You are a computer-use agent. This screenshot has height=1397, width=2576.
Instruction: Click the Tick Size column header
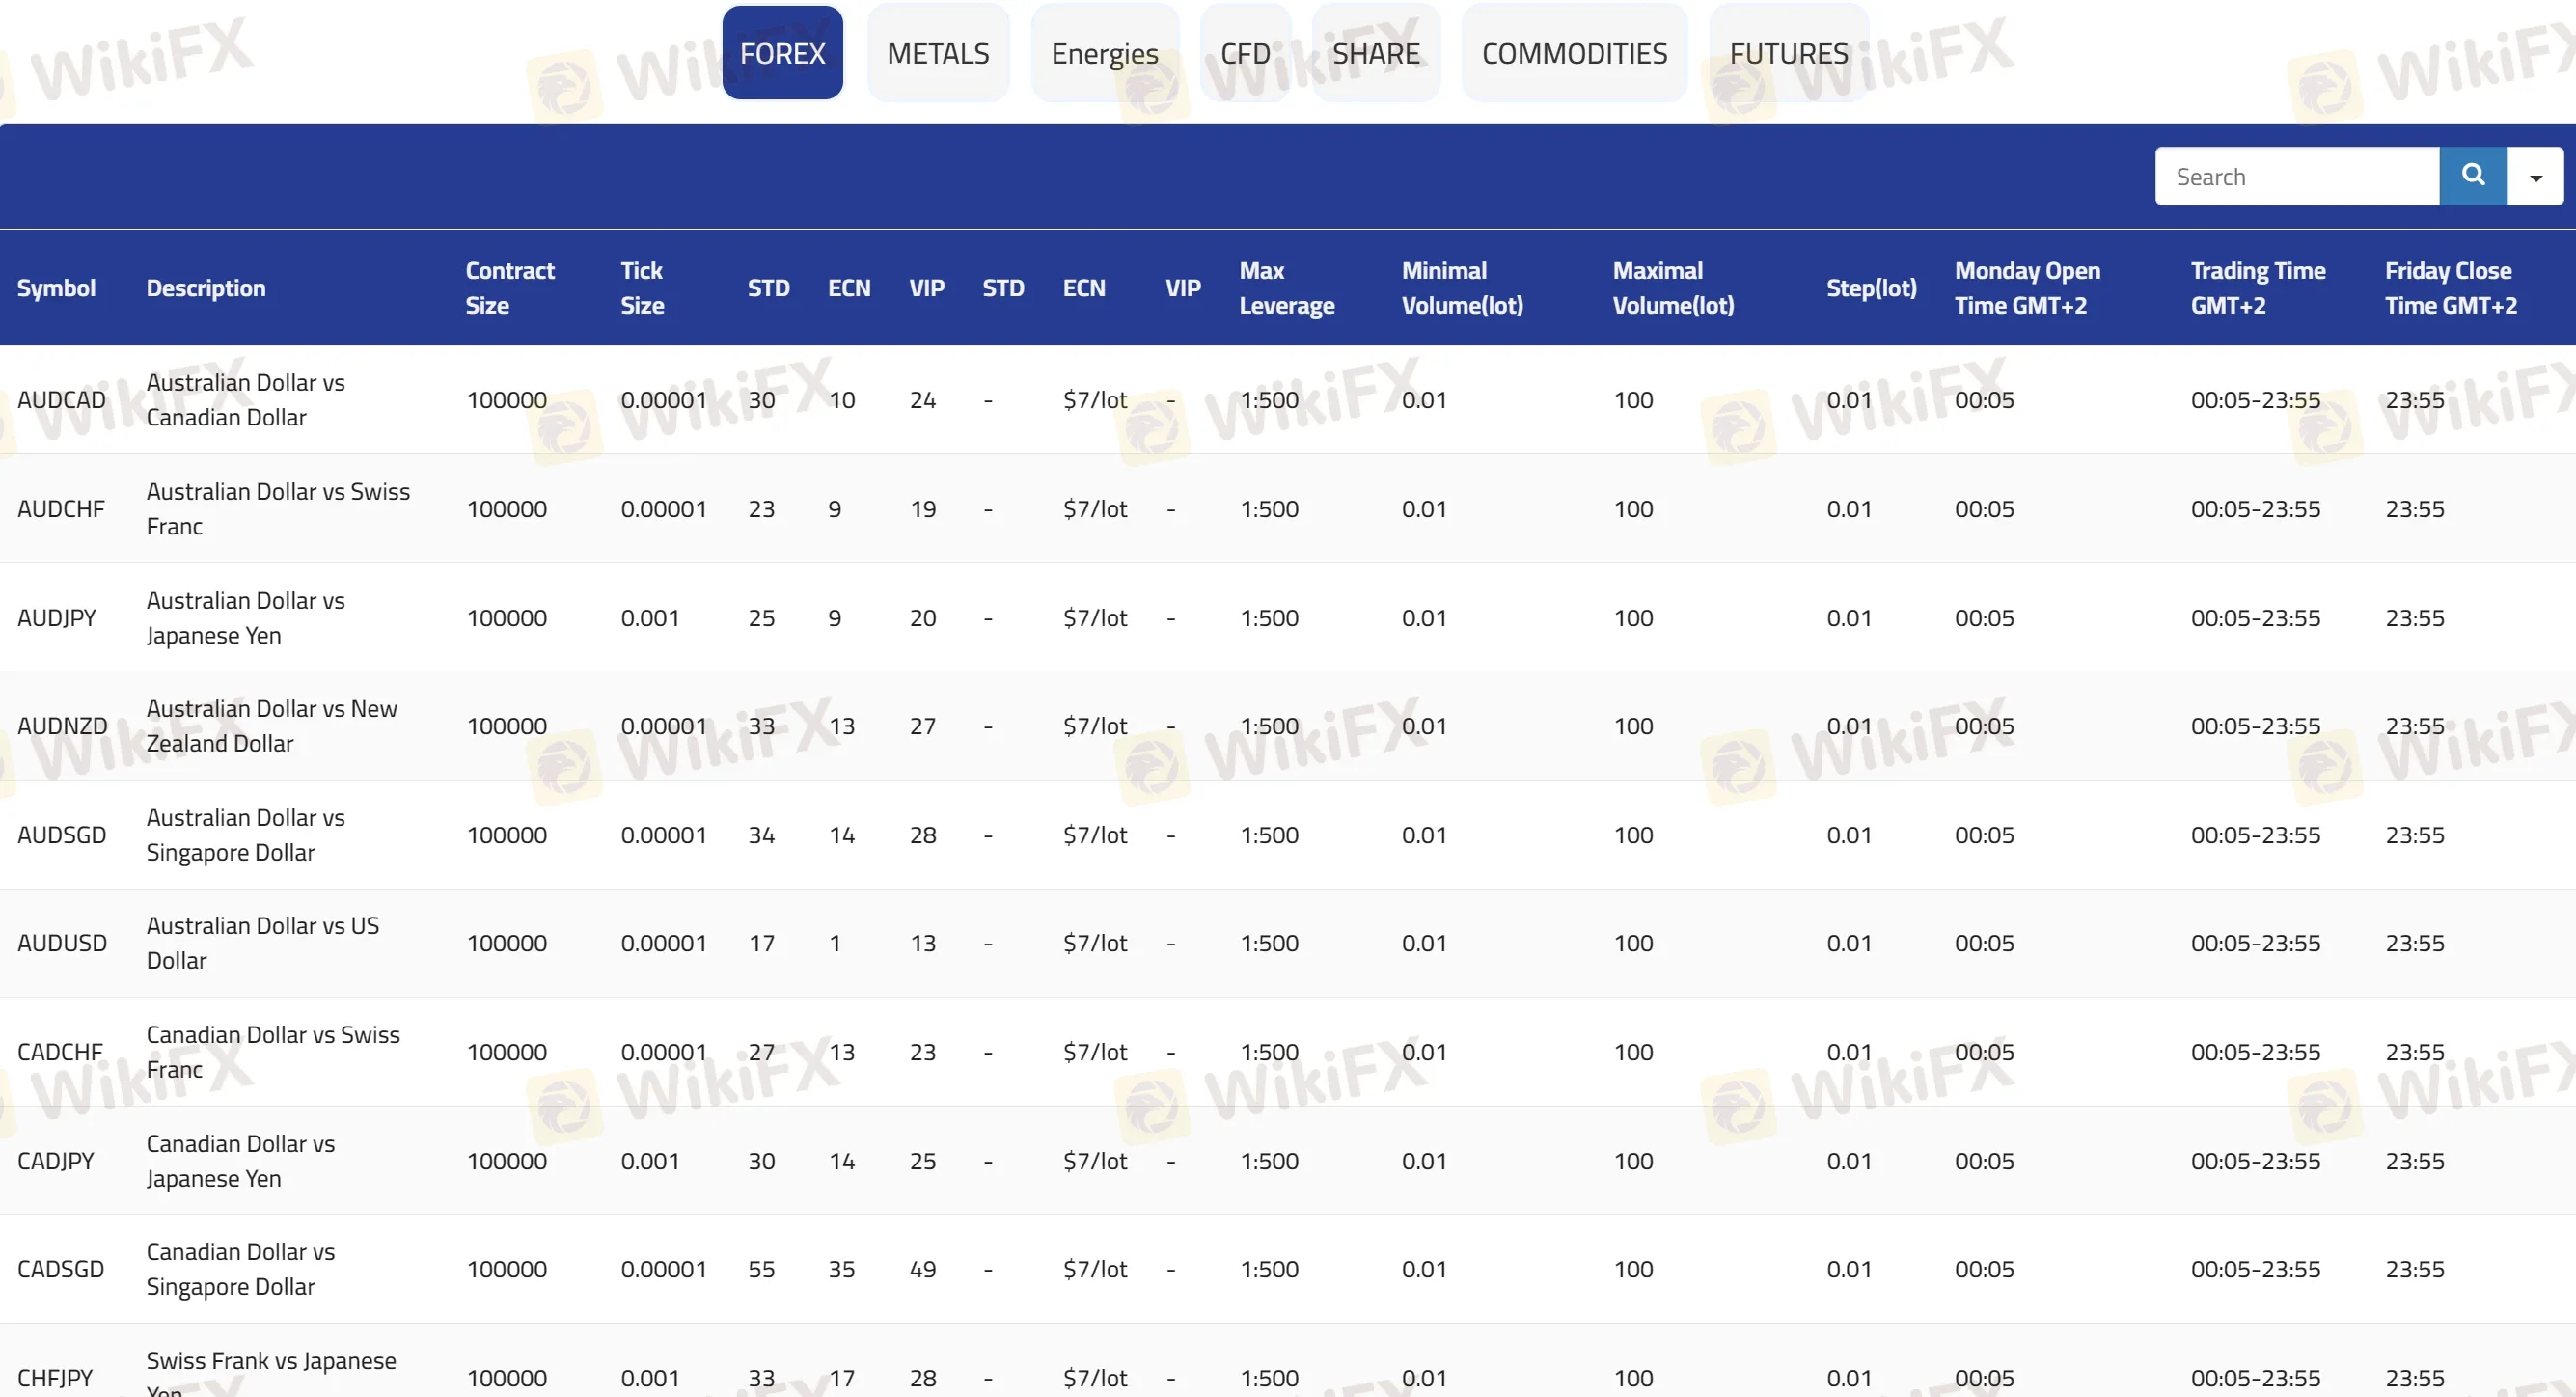(642, 288)
